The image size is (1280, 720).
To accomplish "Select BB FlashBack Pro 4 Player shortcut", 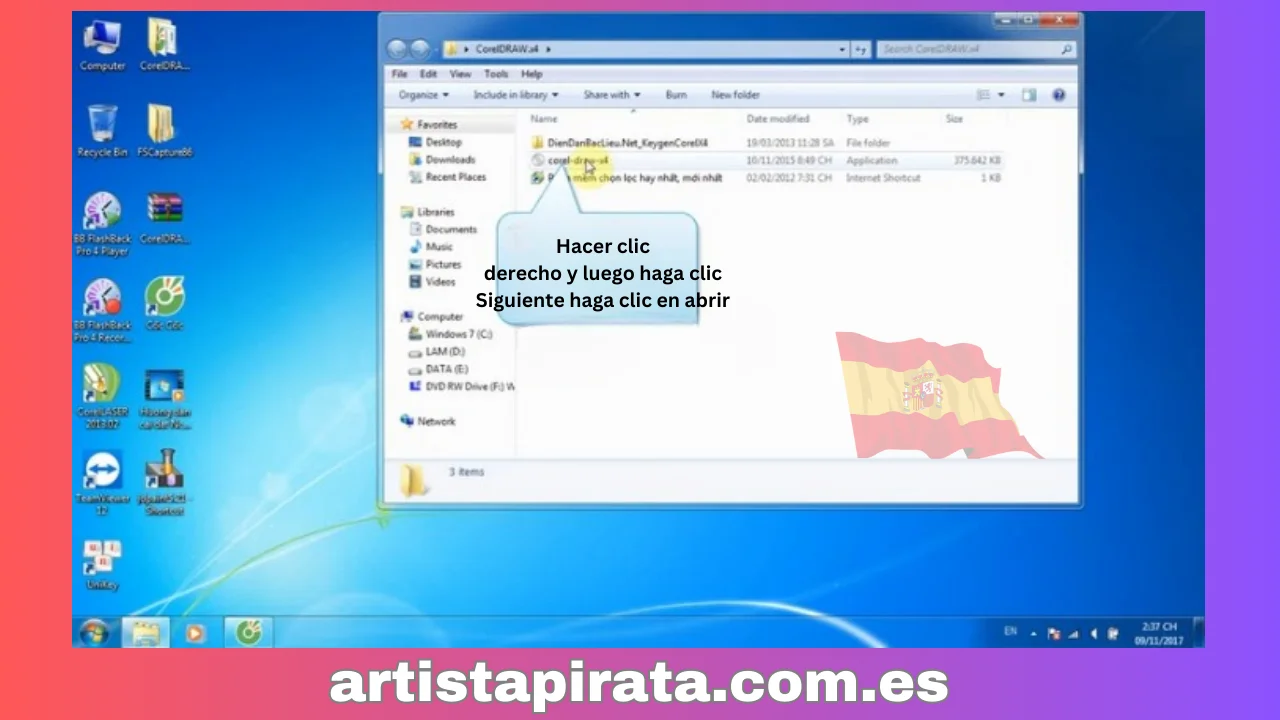I will point(102,224).
